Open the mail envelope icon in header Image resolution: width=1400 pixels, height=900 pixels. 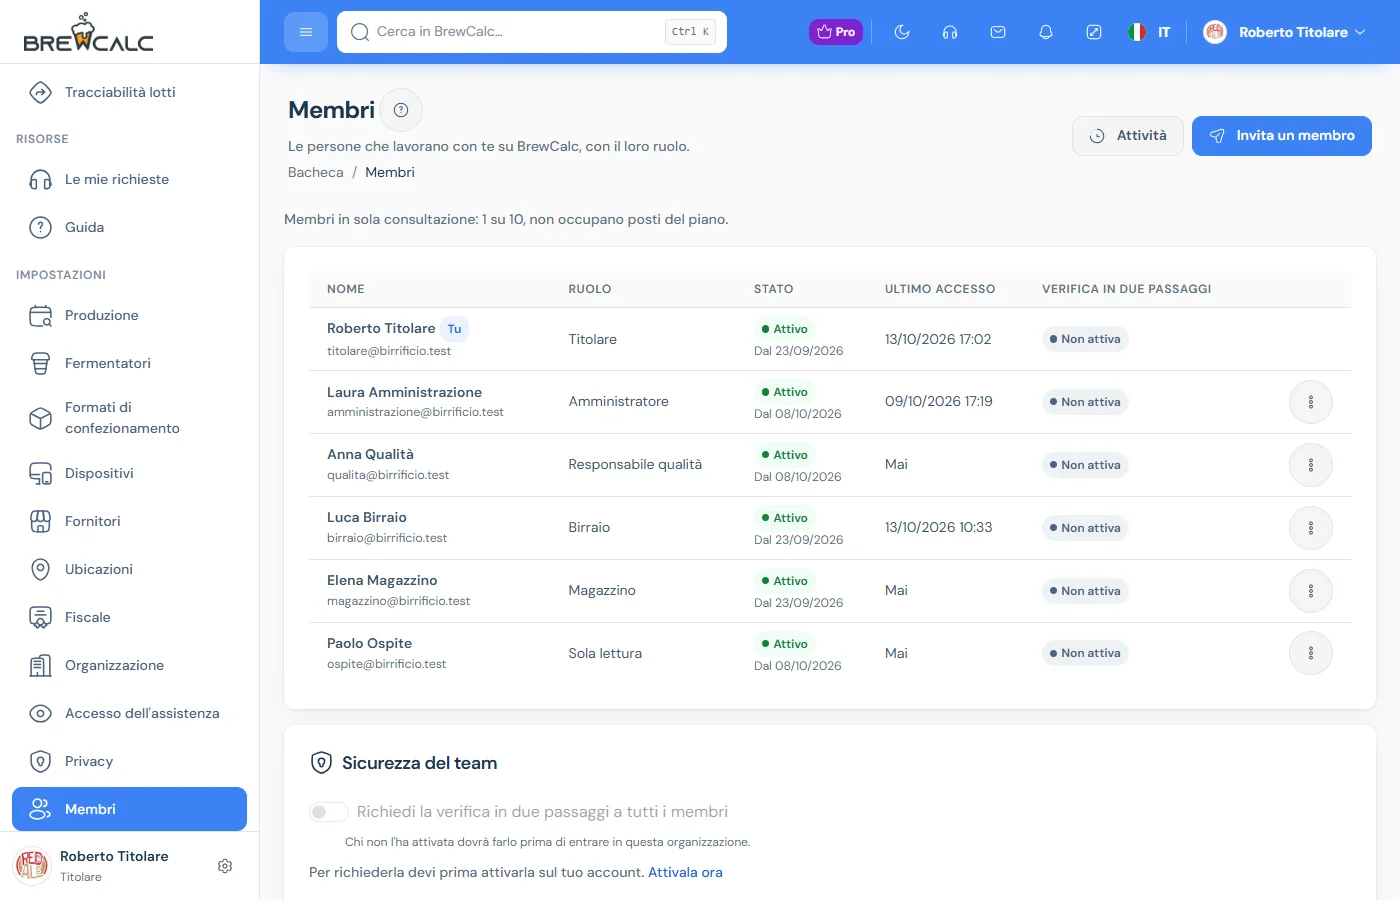click(x=998, y=32)
